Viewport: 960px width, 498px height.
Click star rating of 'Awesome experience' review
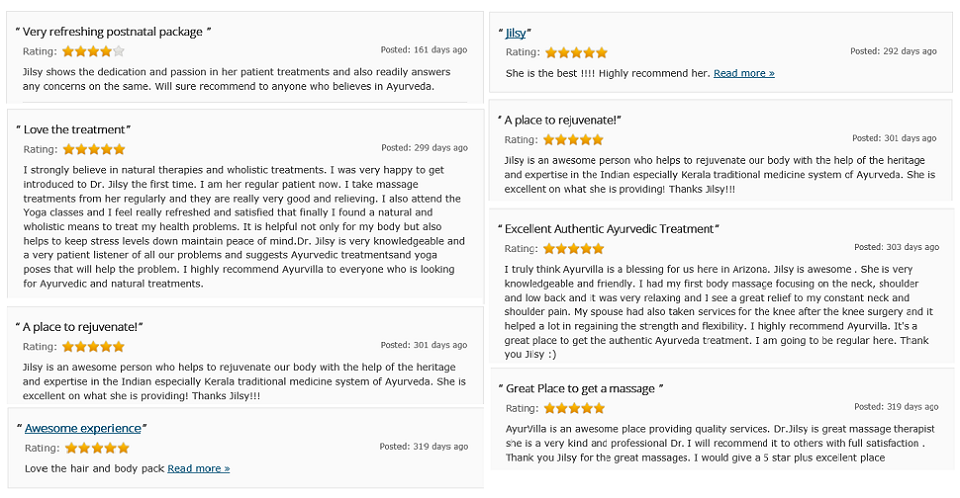click(97, 448)
